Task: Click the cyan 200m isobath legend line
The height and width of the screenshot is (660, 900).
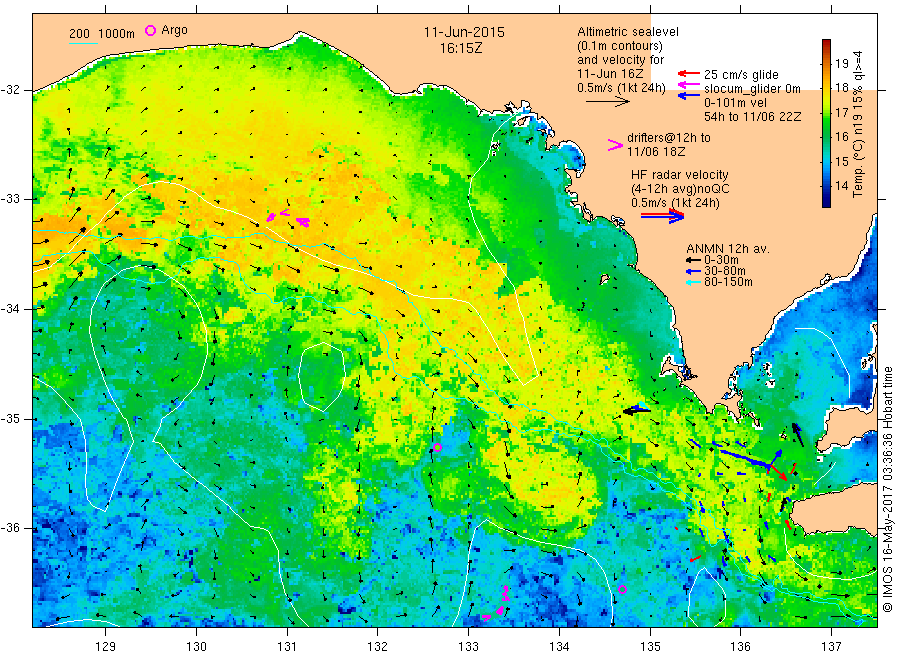Action: (83, 42)
